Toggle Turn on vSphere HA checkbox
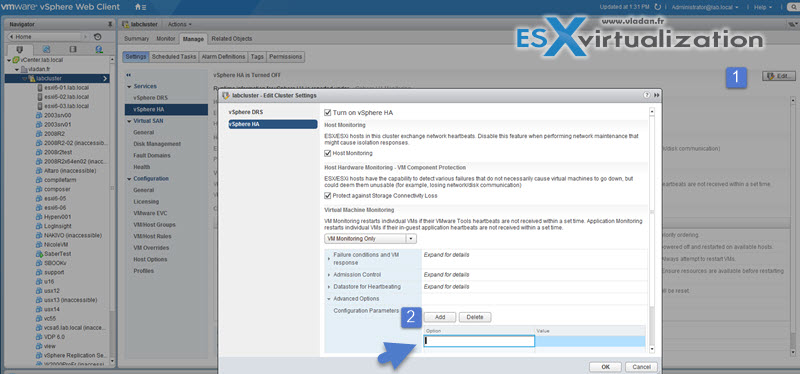The image size is (800, 374). (328, 112)
